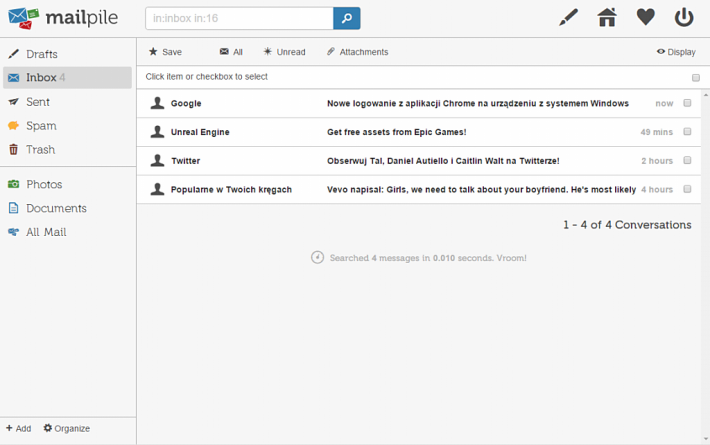Image resolution: width=710 pixels, height=445 pixels.
Task: Click the Mailpile logo envelope icon
Action: 23,18
